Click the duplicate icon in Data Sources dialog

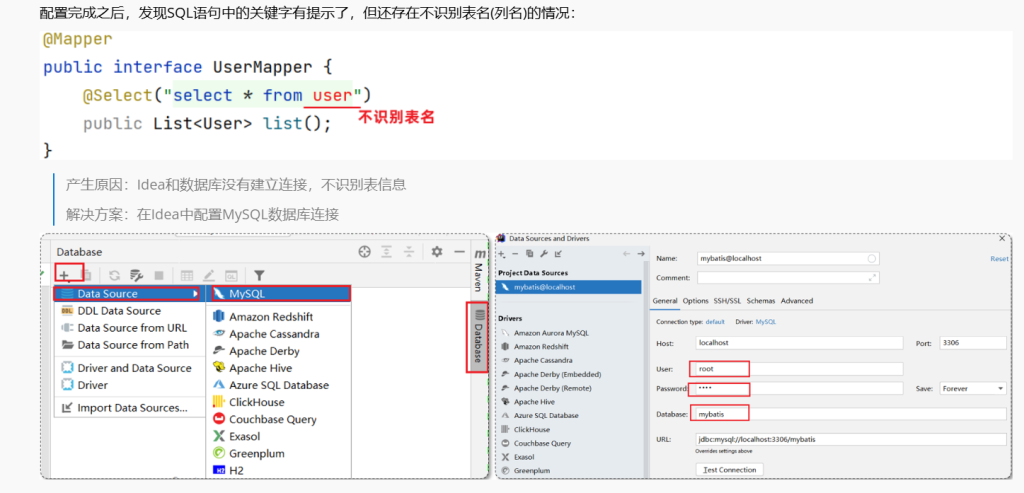530,253
